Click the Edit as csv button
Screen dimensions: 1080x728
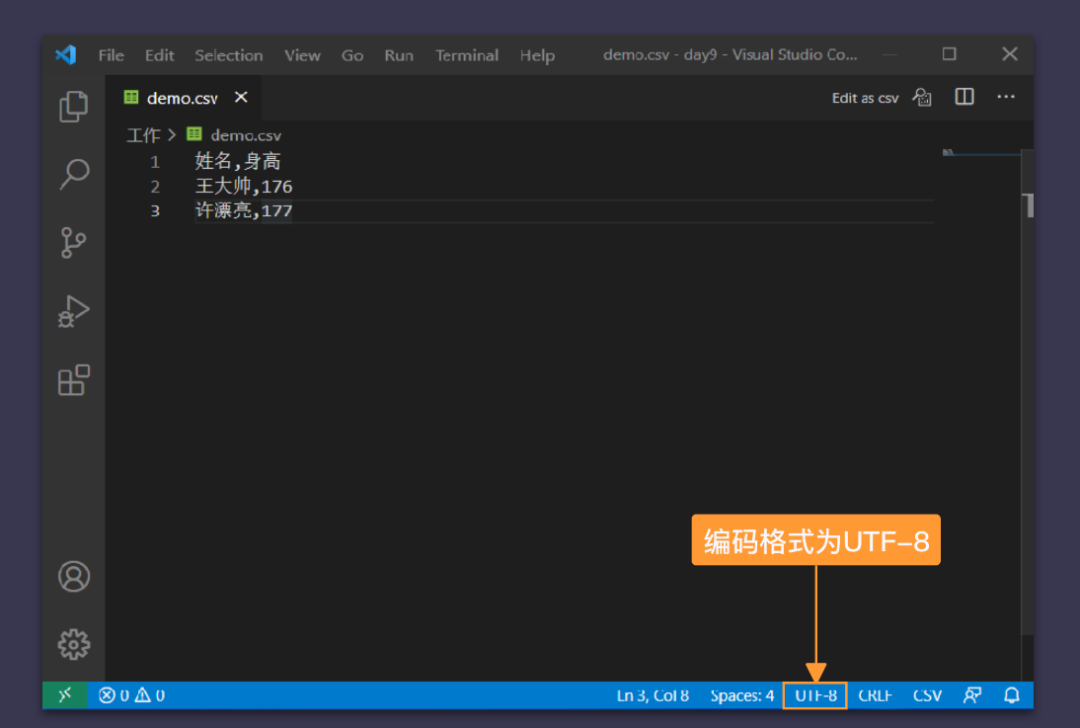[x=864, y=97]
